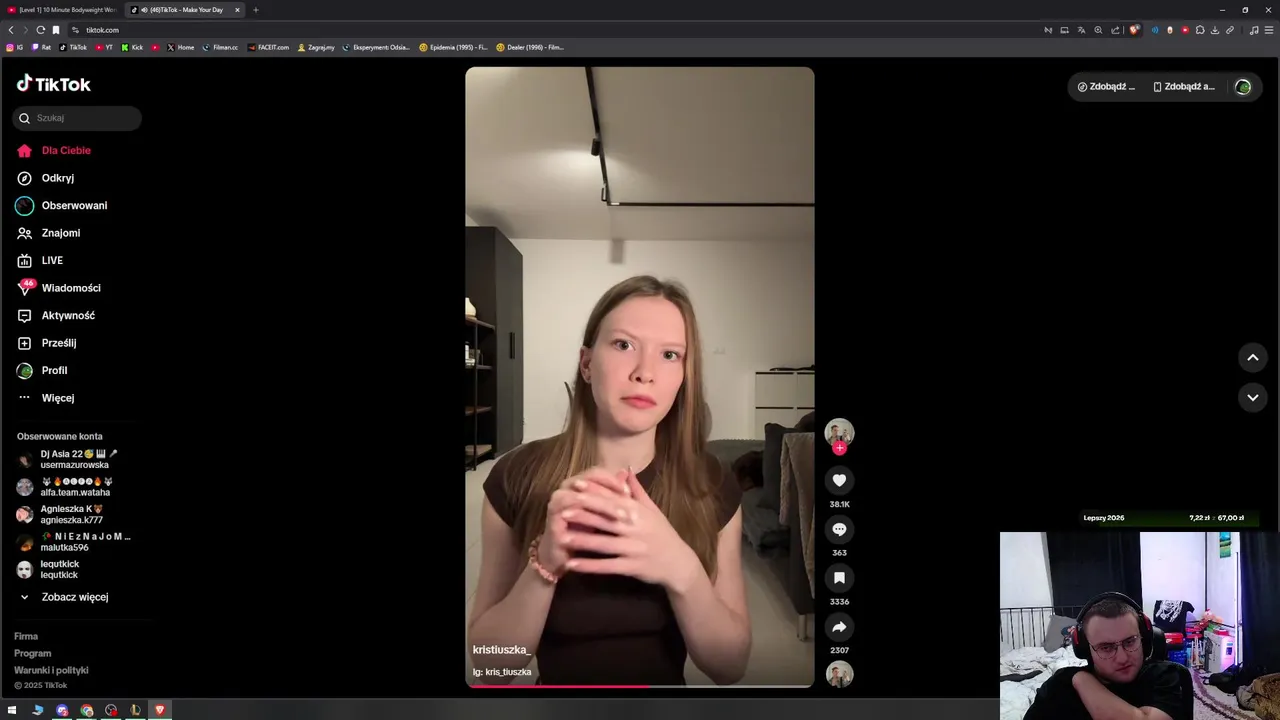This screenshot has width=1280, height=720.
Task: Open the Zagraj.my bookmark
Action: point(316,47)
